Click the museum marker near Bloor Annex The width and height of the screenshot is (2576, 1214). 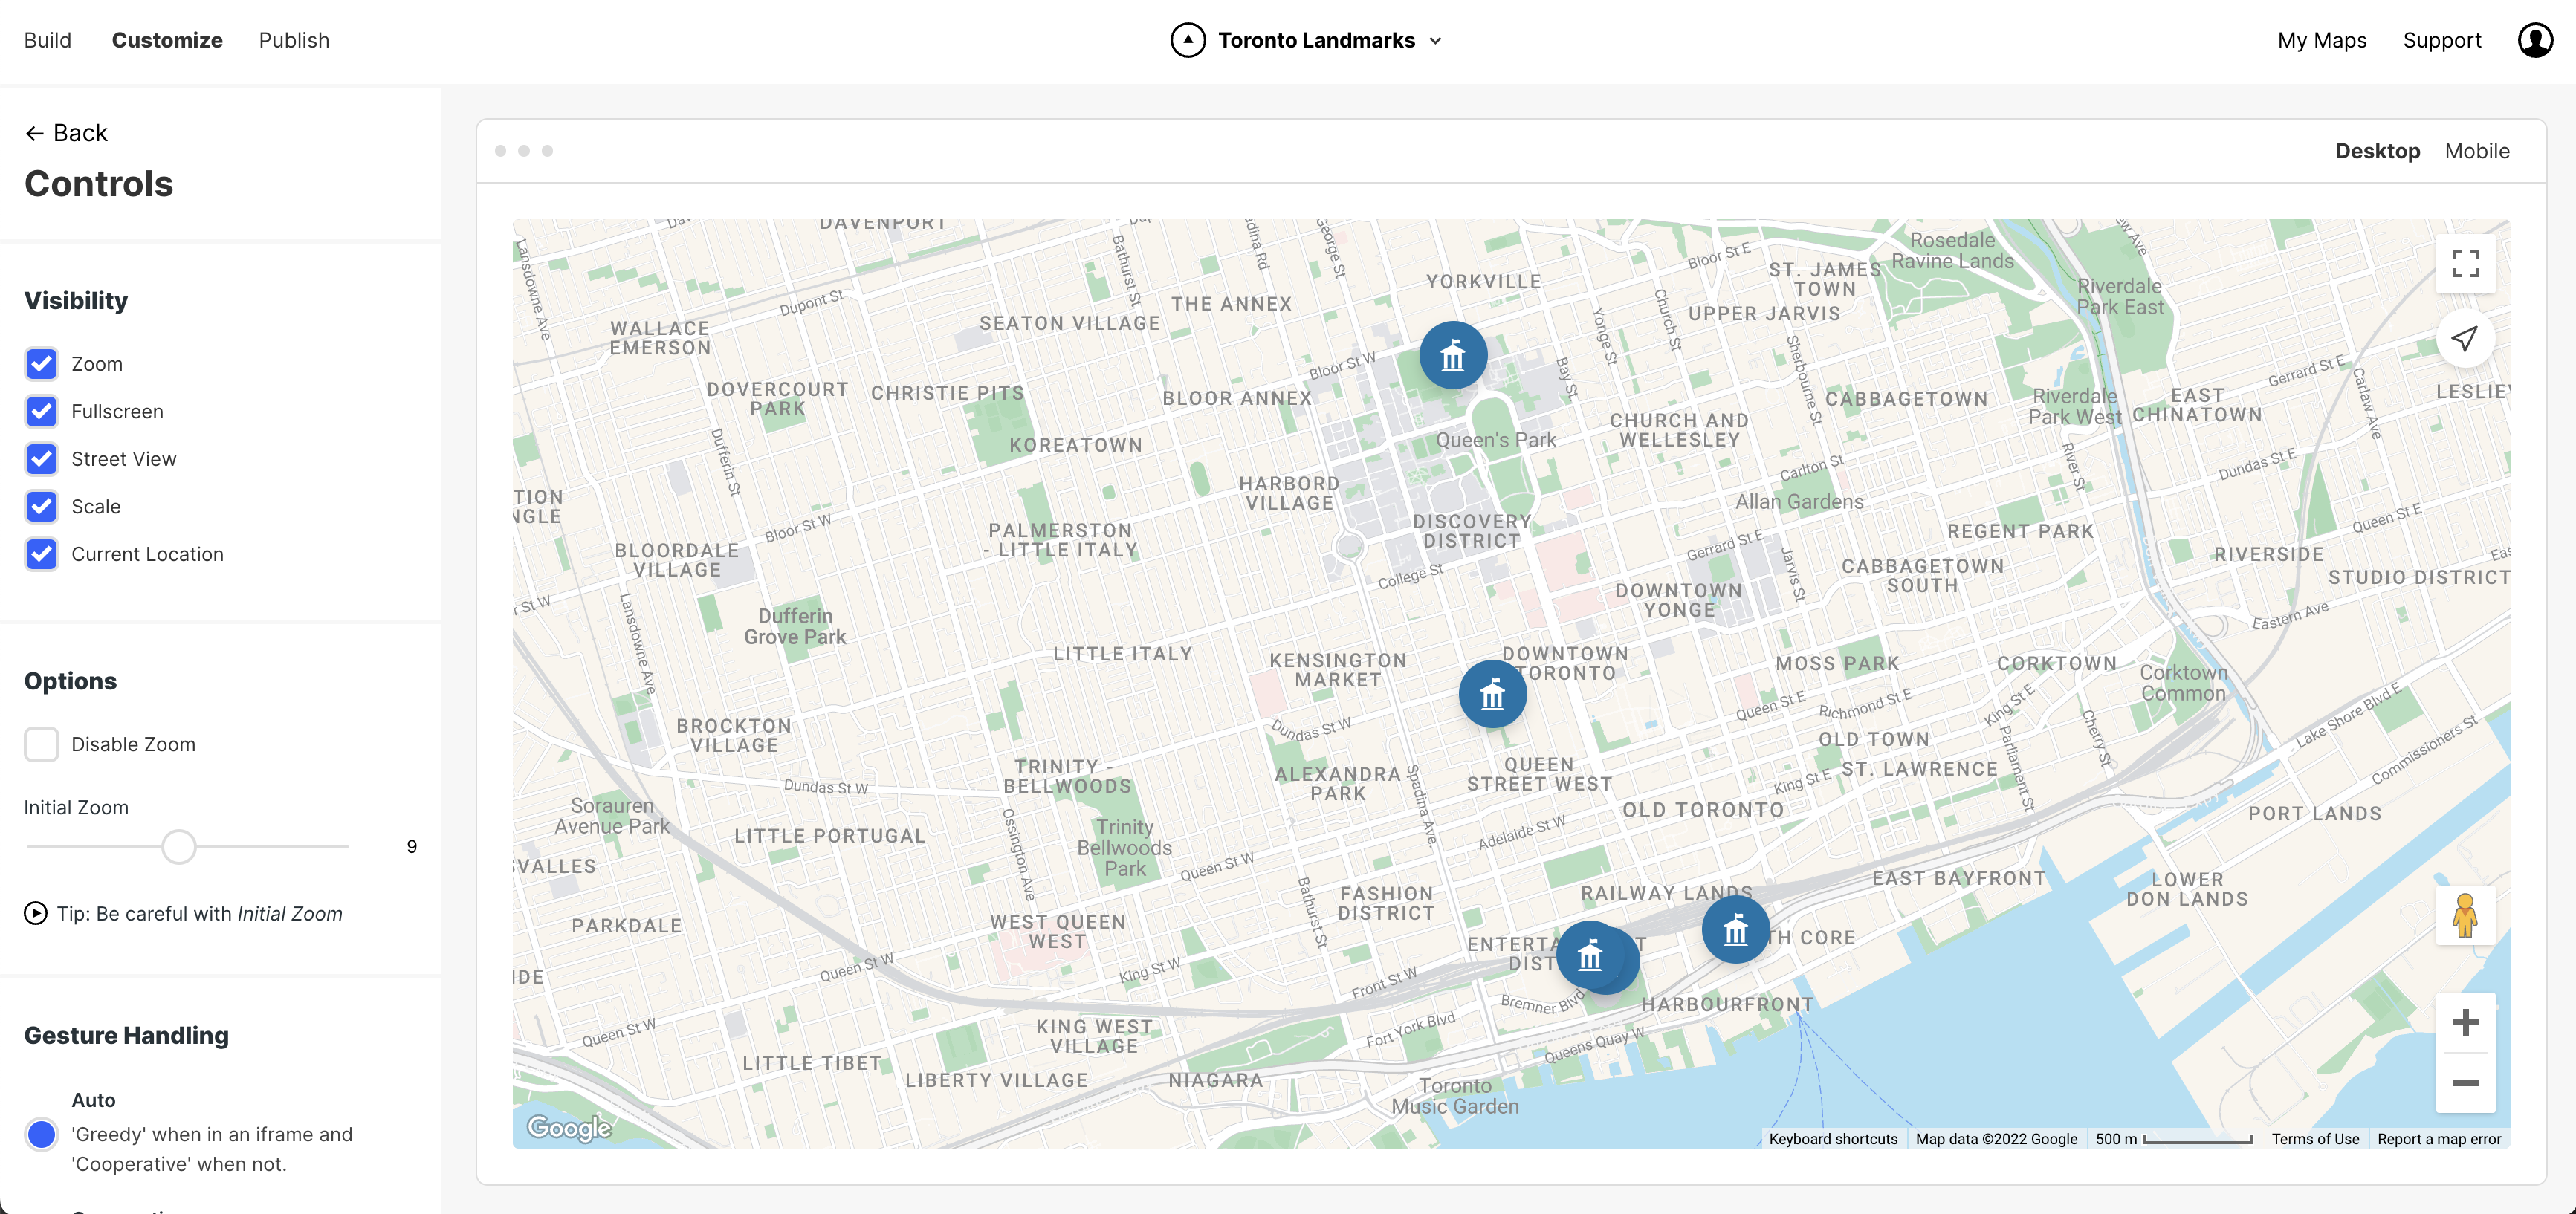(x=1452, y=355)
